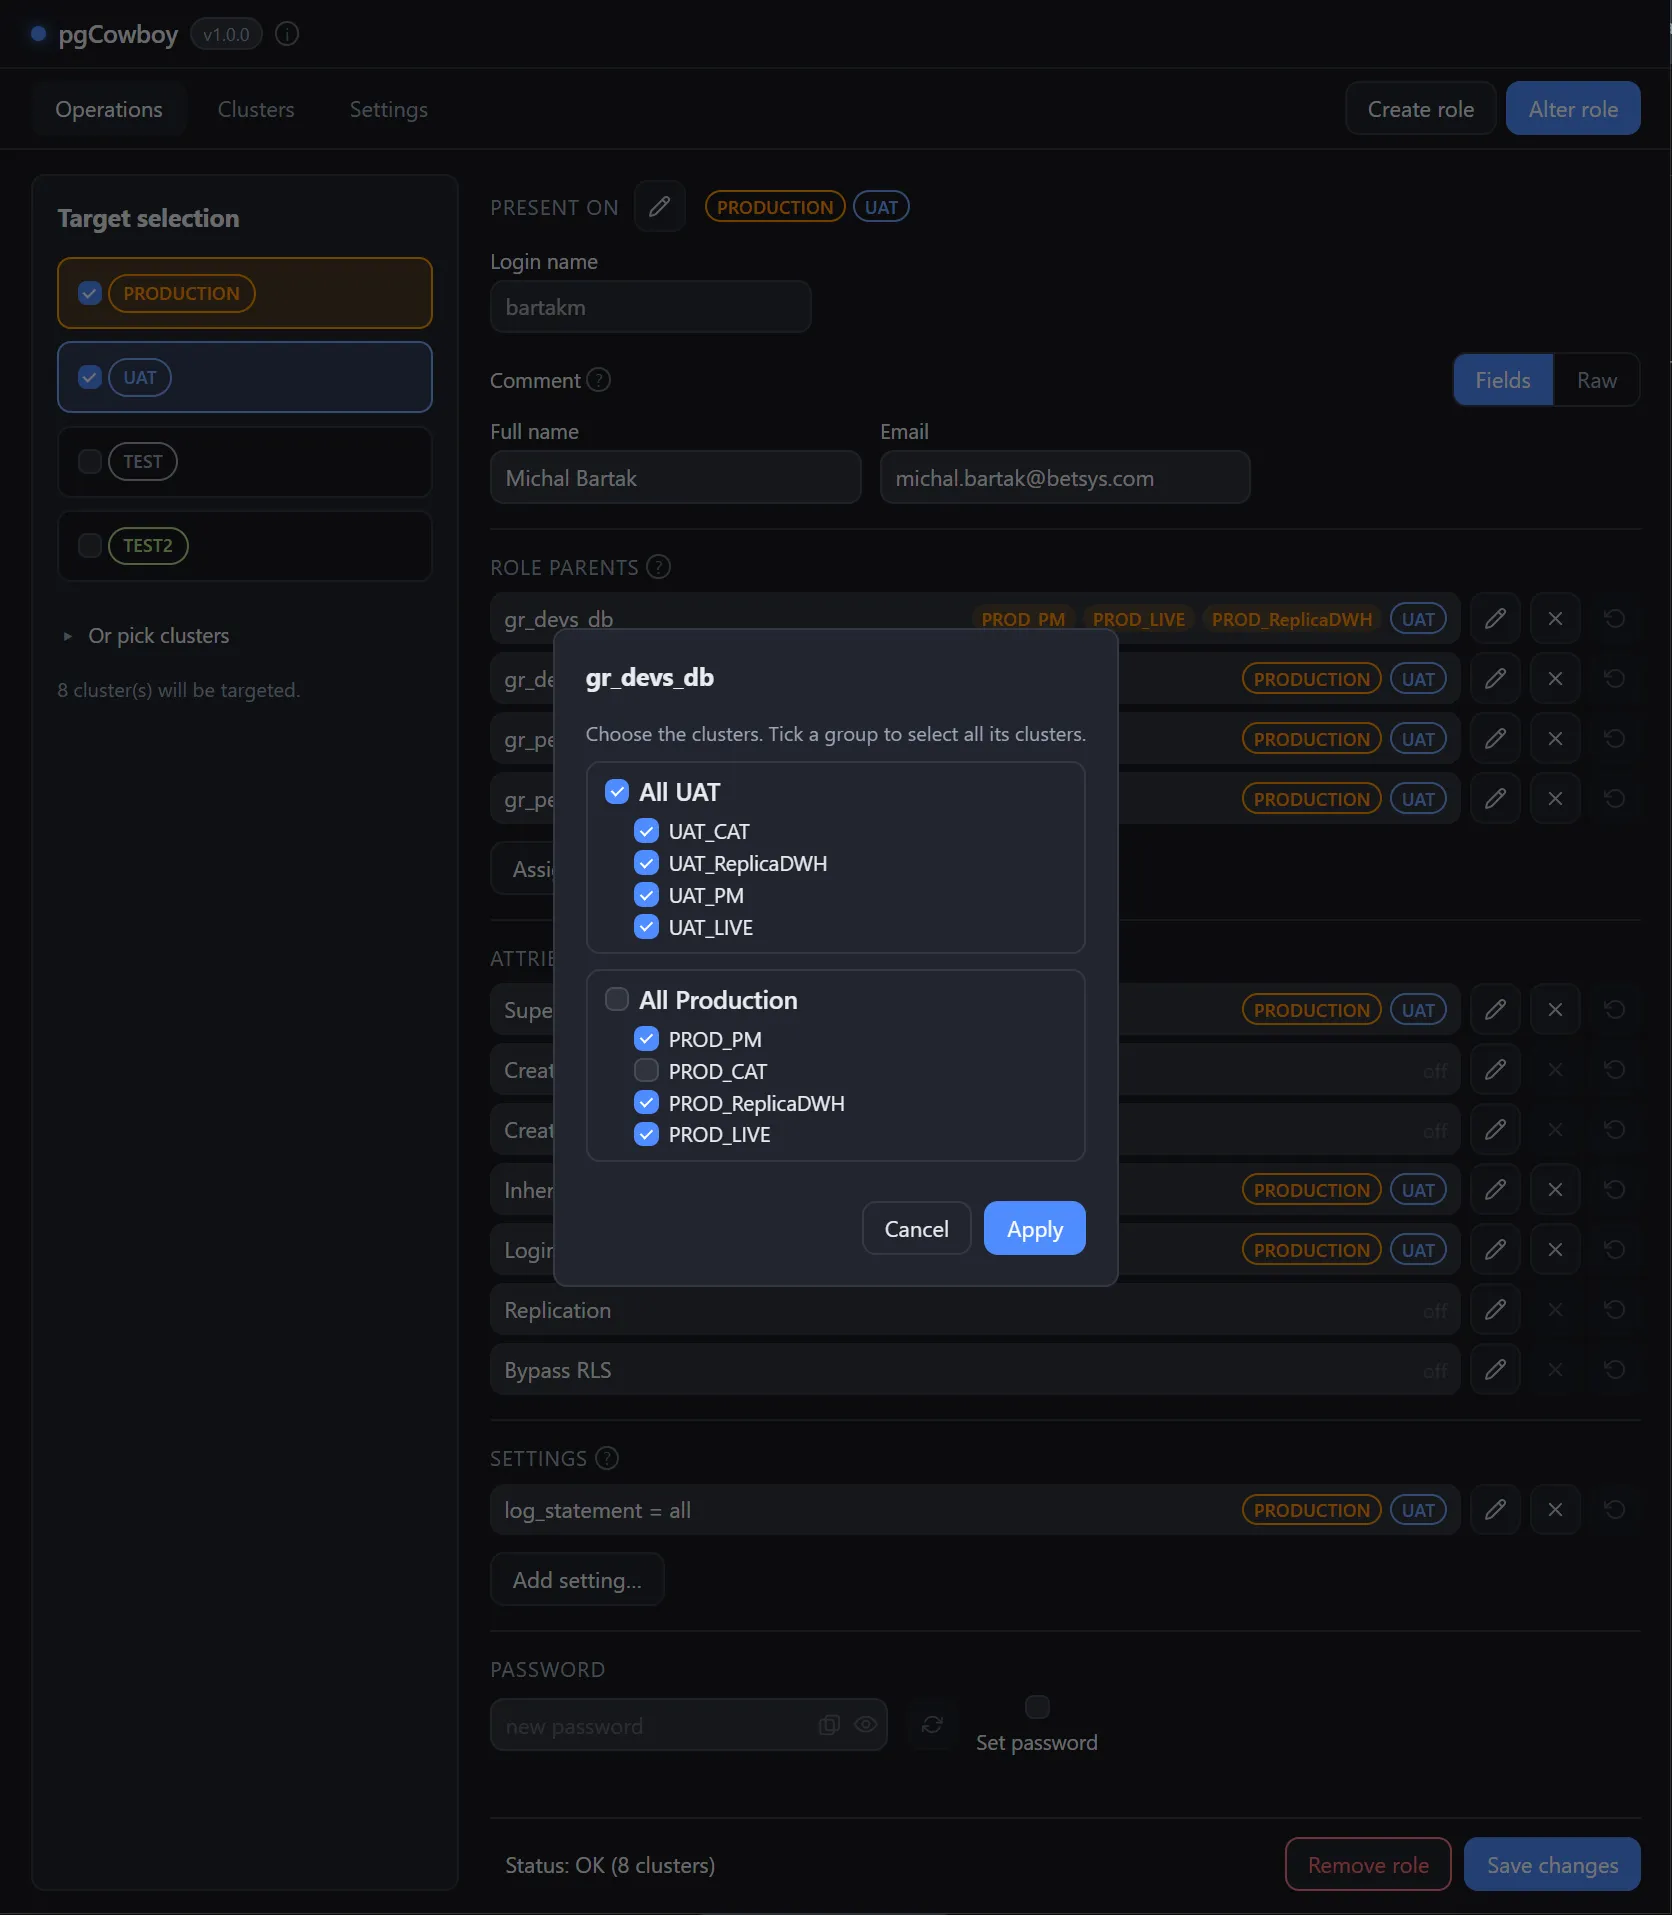Uncheck the UAT_CAT cluster
Image resolution: width=1672 pixels, height=1915 pixels.
647,831
